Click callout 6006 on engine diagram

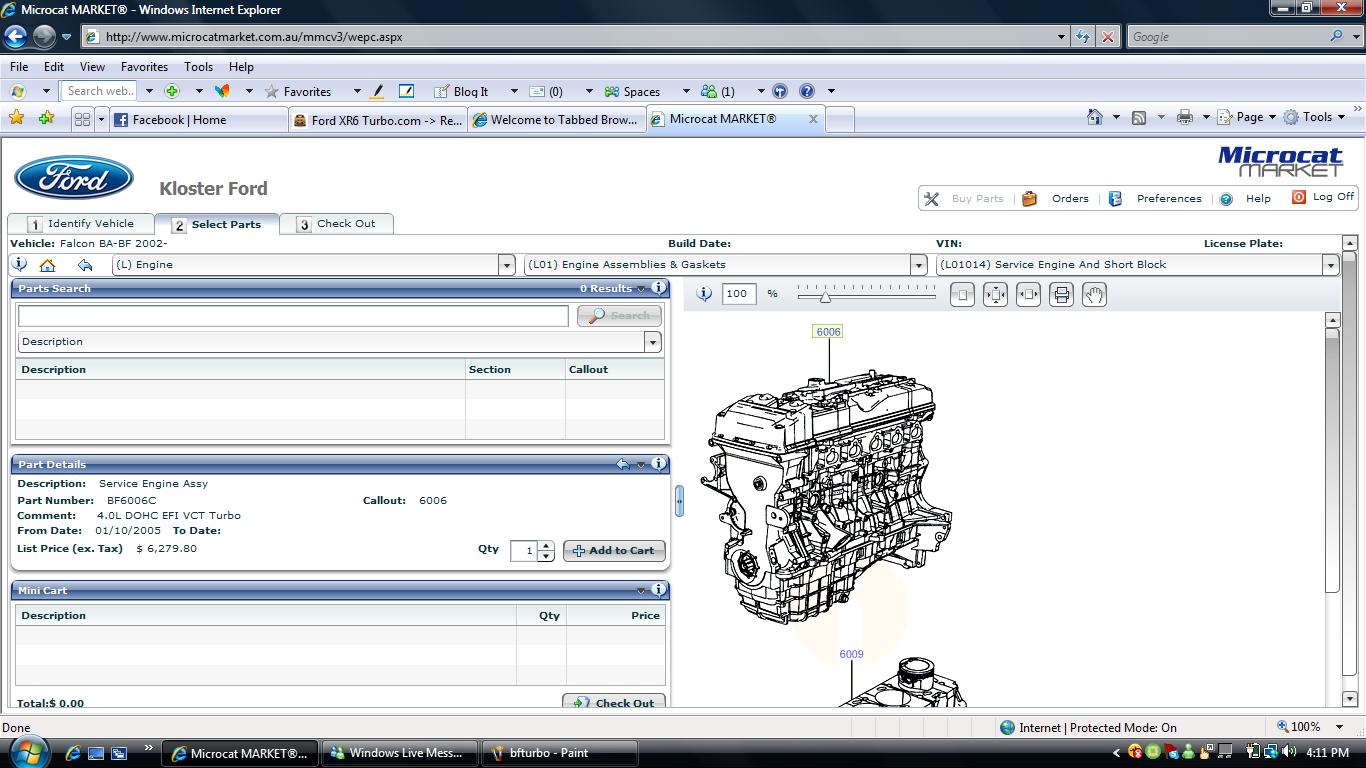pos(828,332)
